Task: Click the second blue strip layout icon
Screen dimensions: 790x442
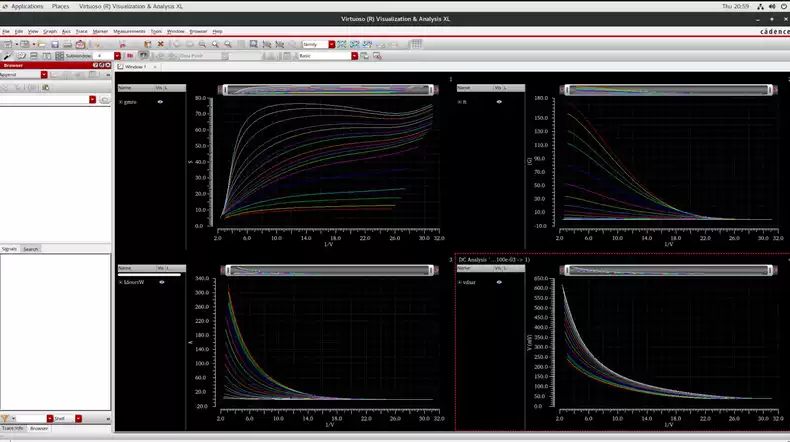Action: click(355, 44)
